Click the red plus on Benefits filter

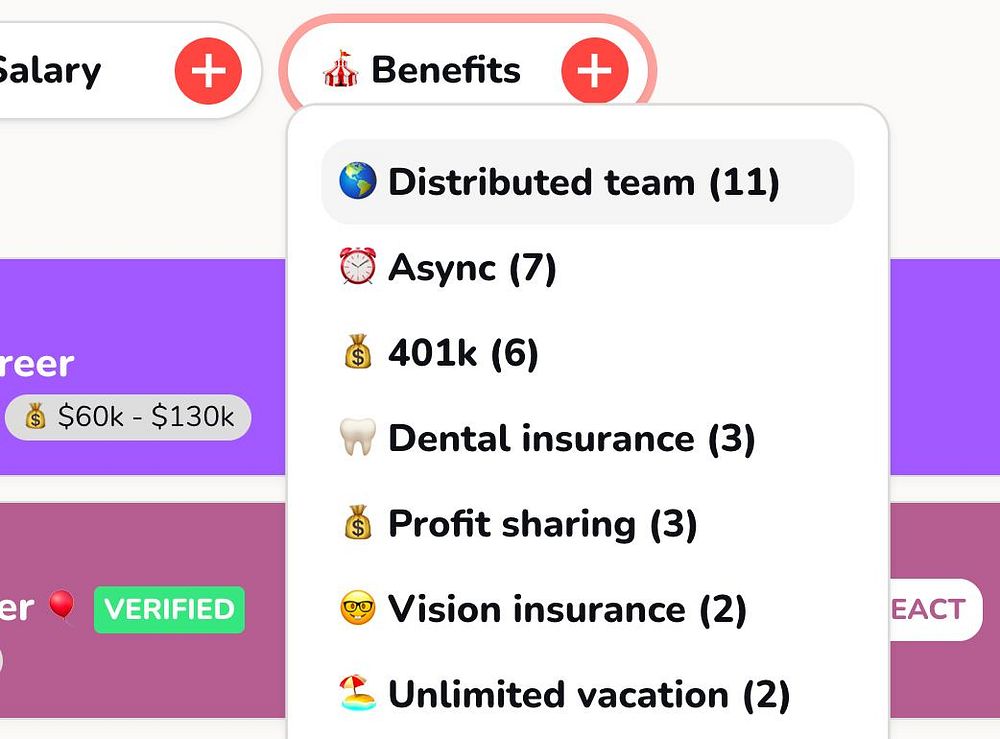[x=595, y=71]
